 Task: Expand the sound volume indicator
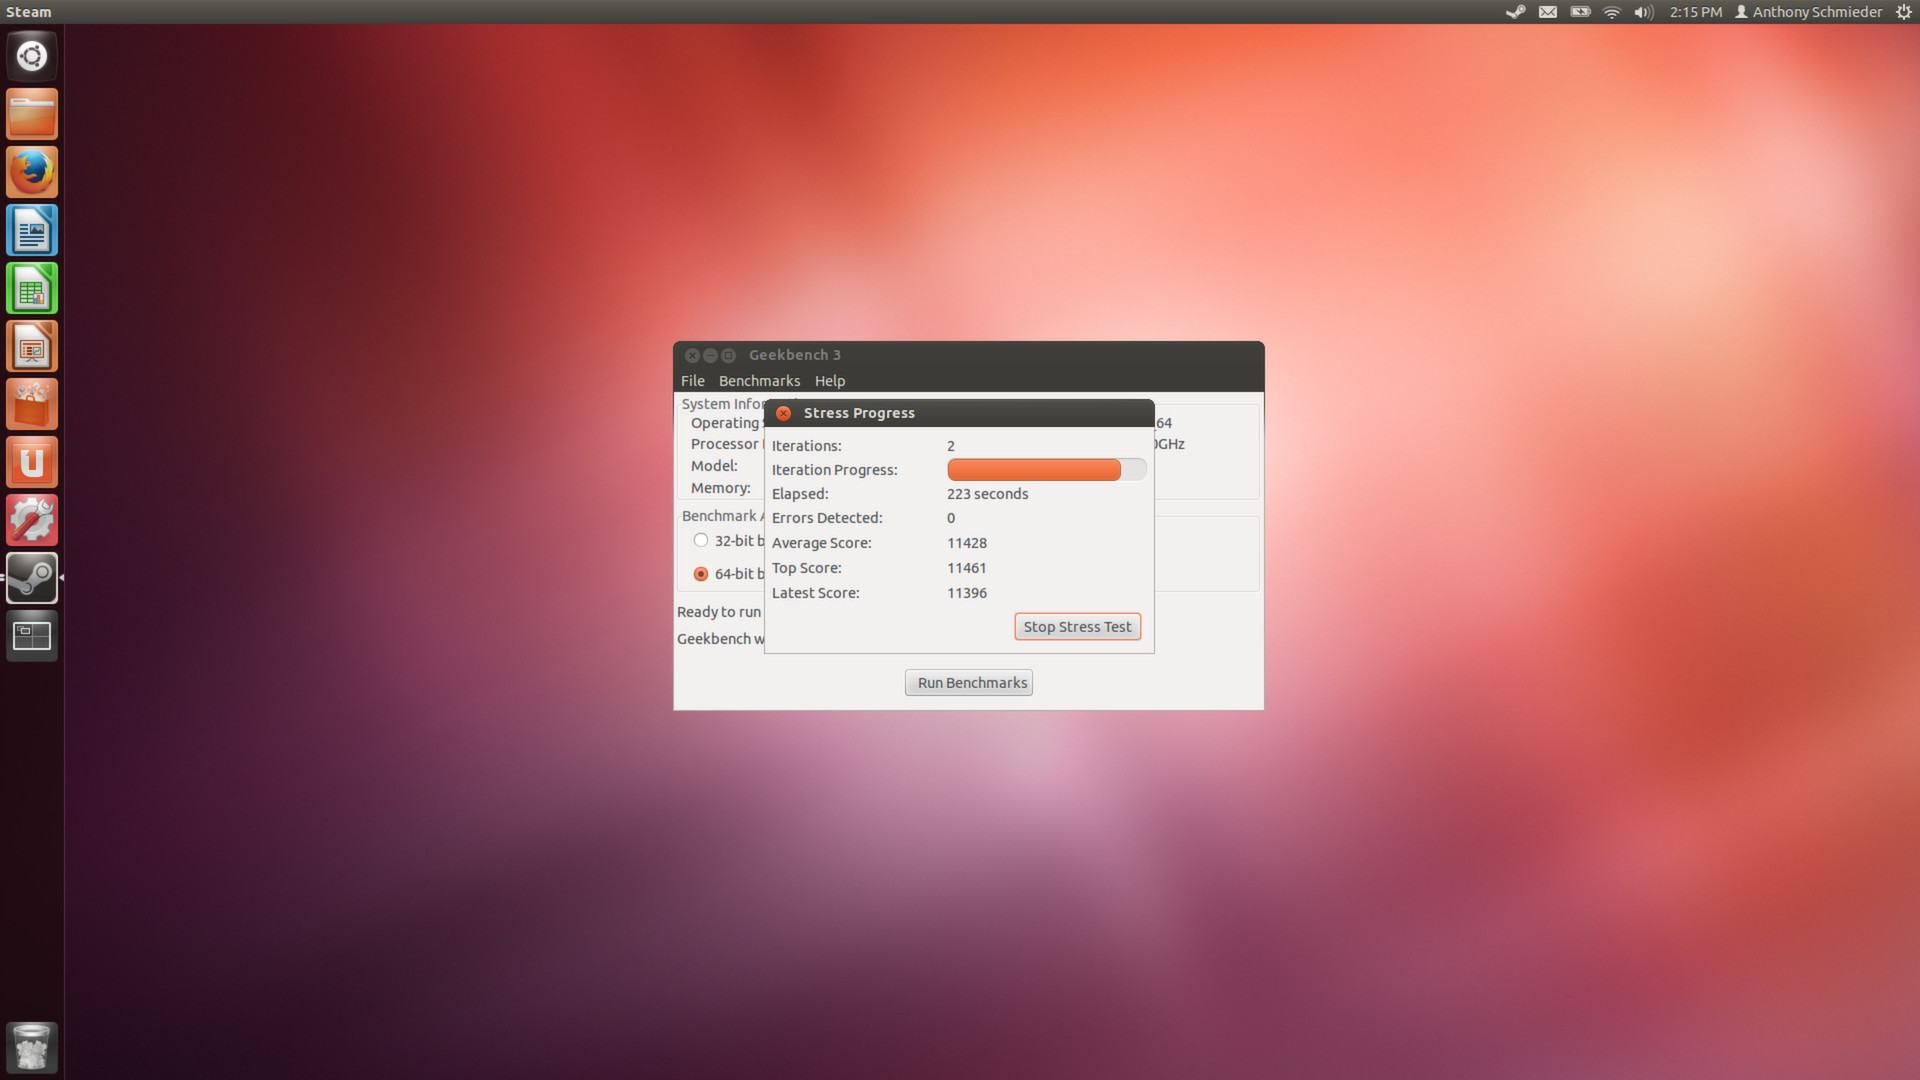point(1643,12)
